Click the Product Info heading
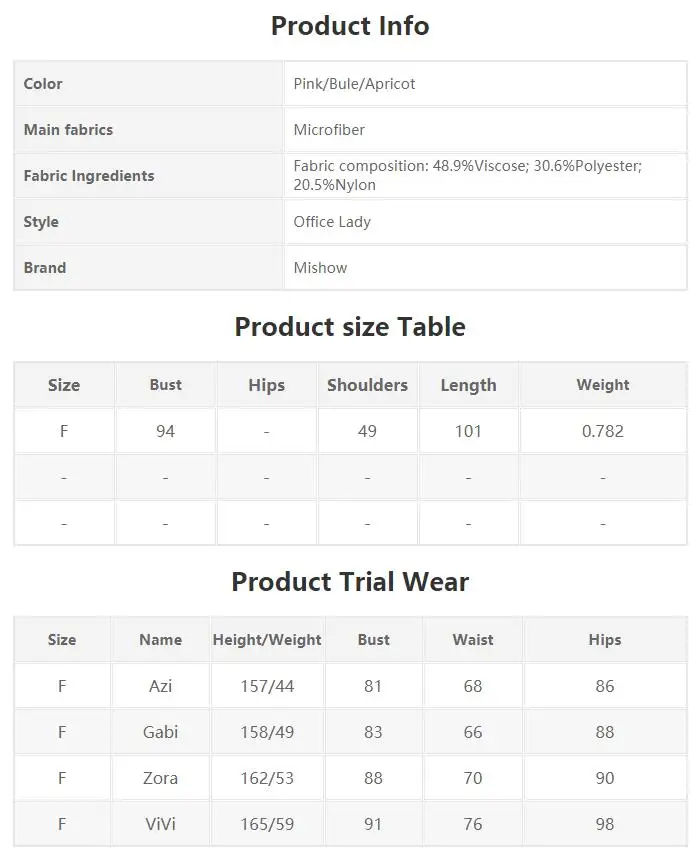The height and width of the screenshot is (865, 700). (x=350, y=26)
